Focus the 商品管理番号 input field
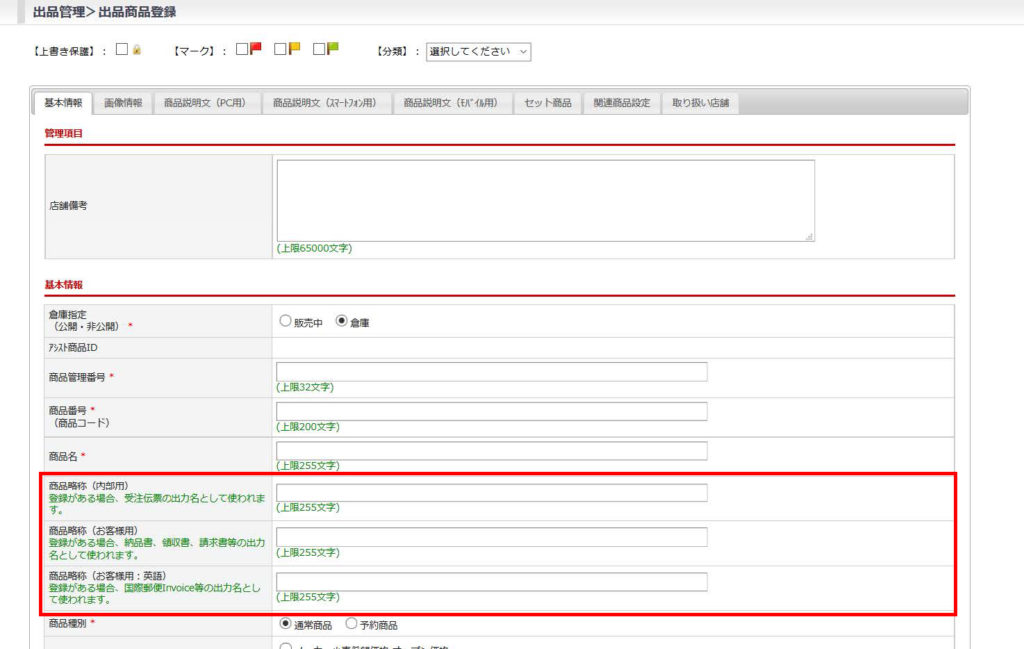The image size is (1024, 649). click(491, 372)
